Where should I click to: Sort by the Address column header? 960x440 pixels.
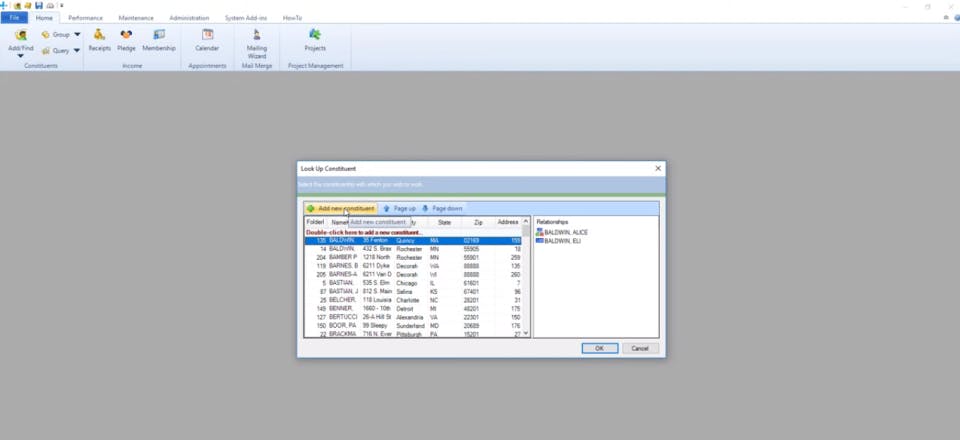click(x=508, y=222)
